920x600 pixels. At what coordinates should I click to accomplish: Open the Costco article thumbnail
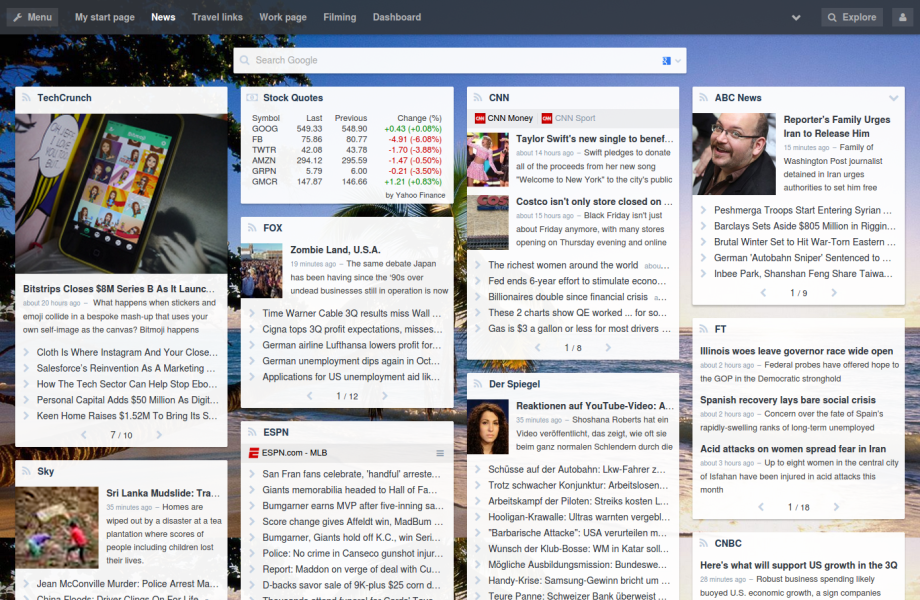coord(488,222)
